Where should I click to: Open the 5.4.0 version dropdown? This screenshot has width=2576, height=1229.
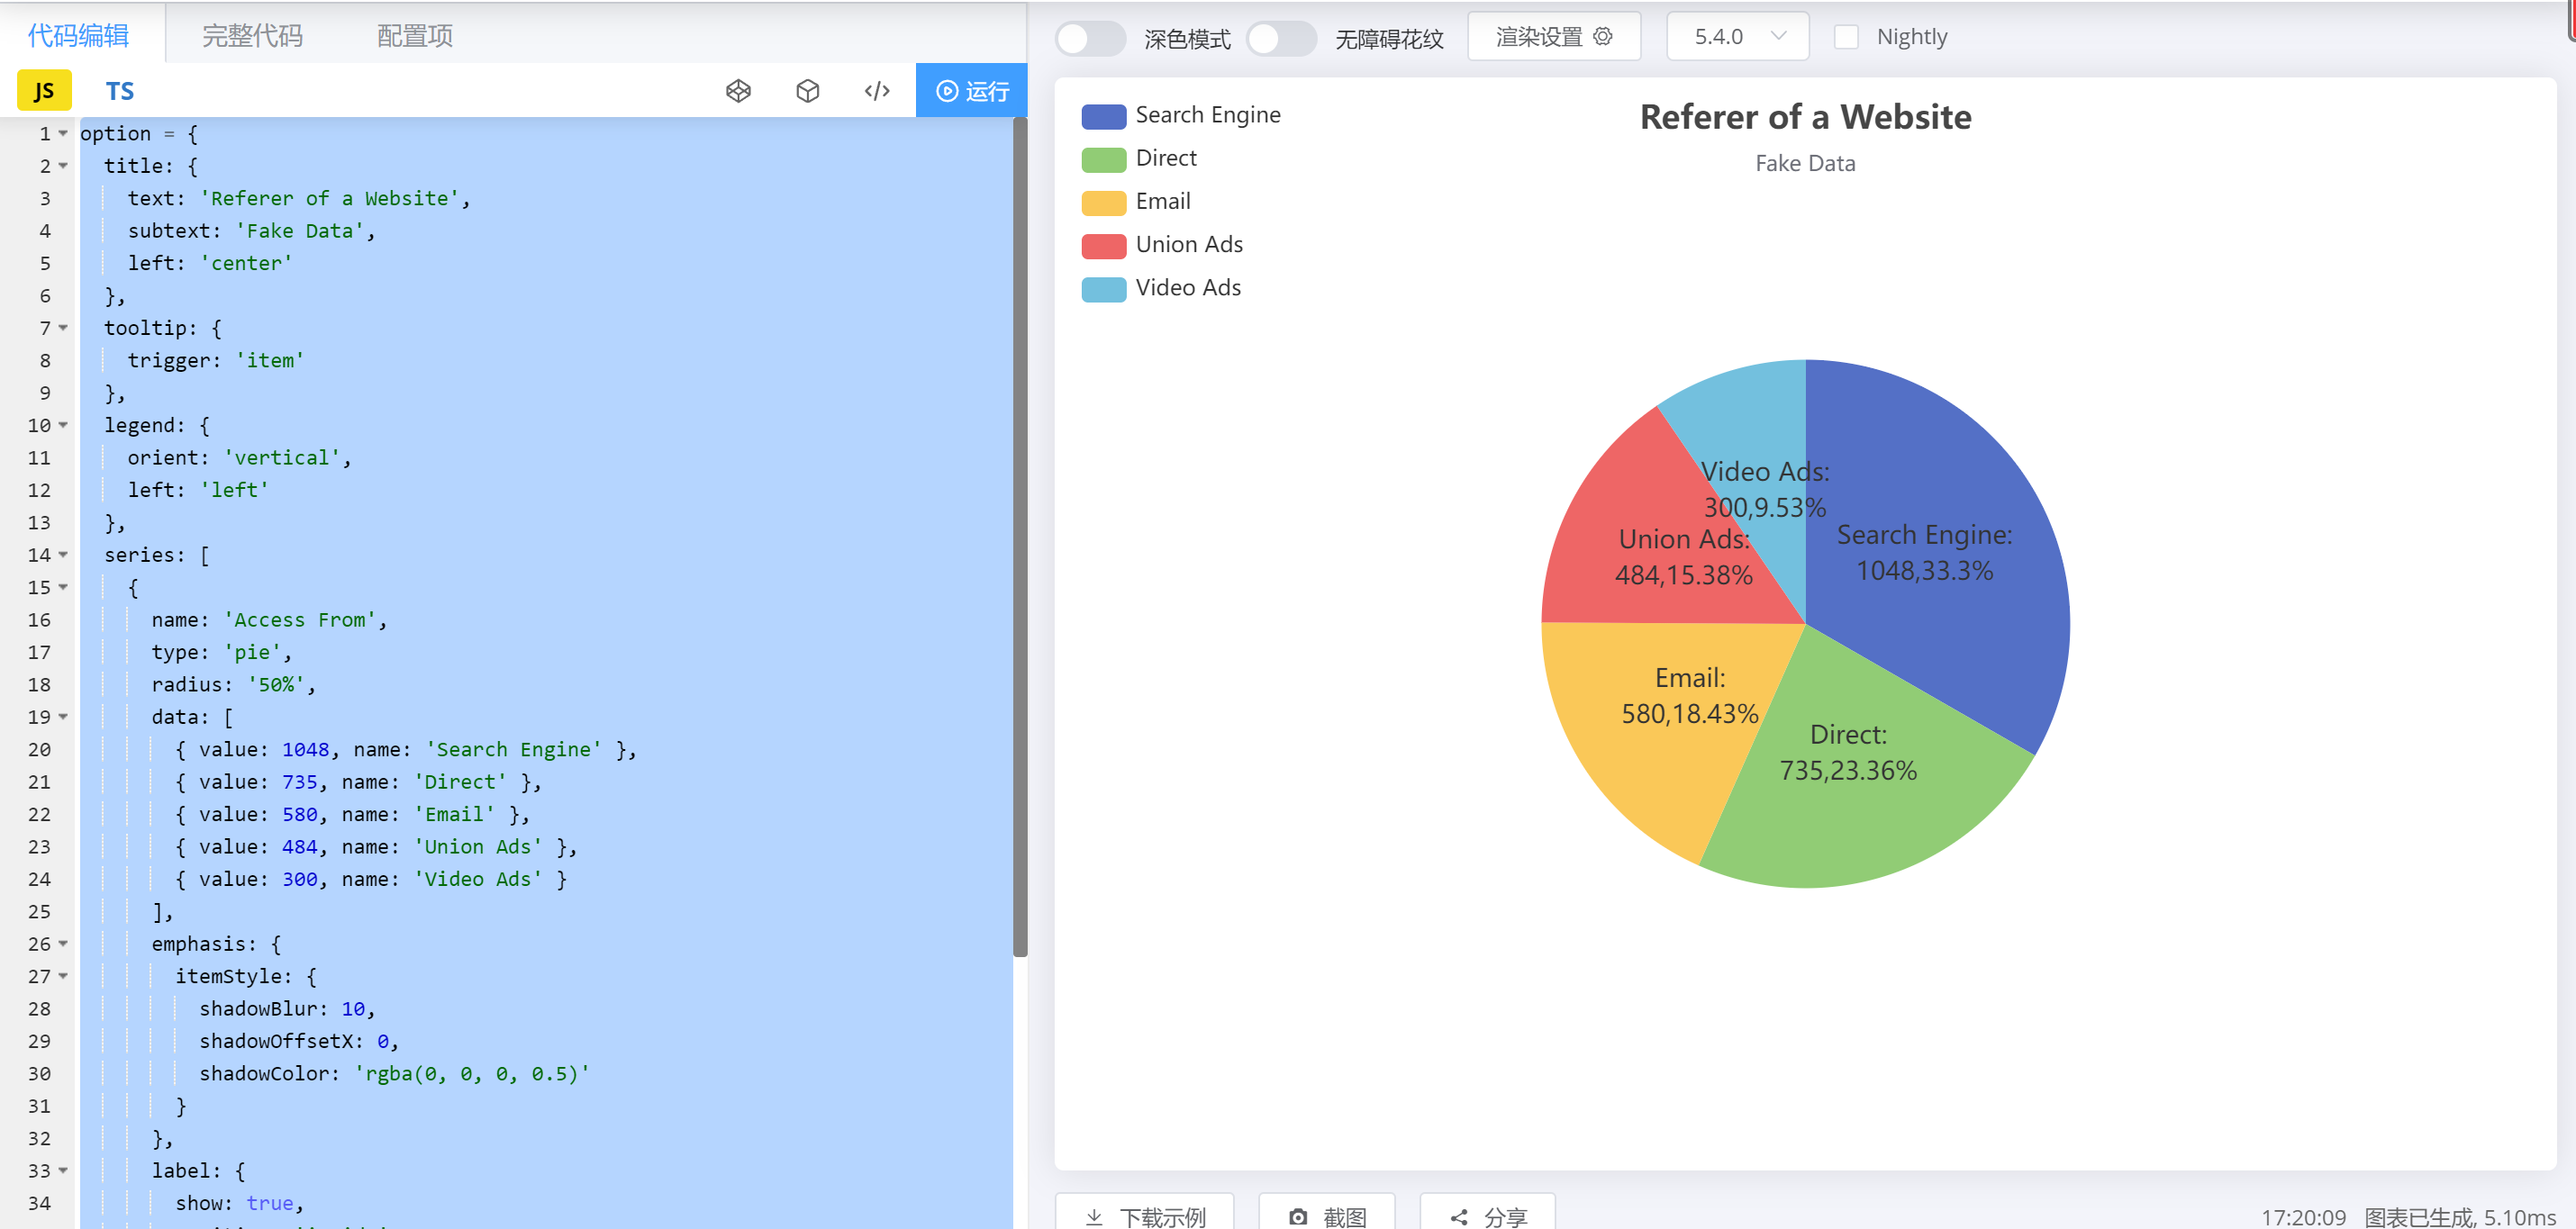click(x=1737, y=37)
